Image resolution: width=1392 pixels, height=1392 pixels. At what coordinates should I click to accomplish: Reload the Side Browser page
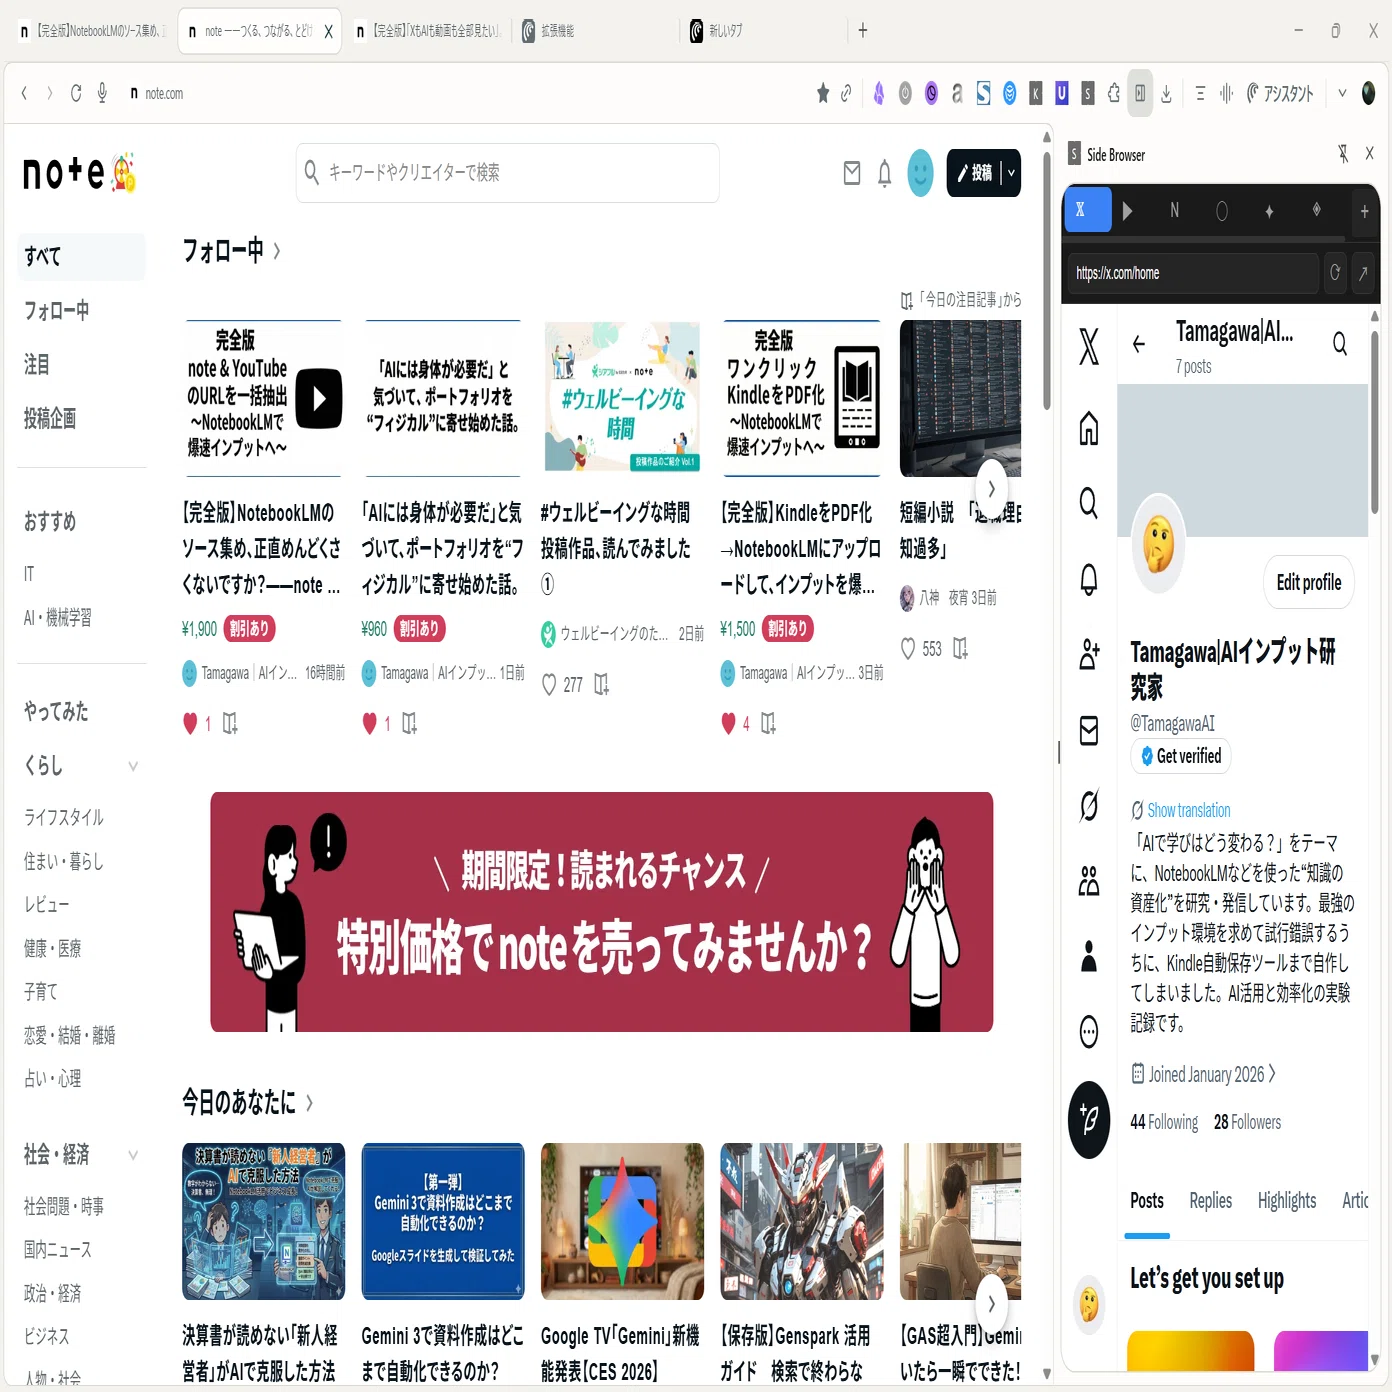1335,273
